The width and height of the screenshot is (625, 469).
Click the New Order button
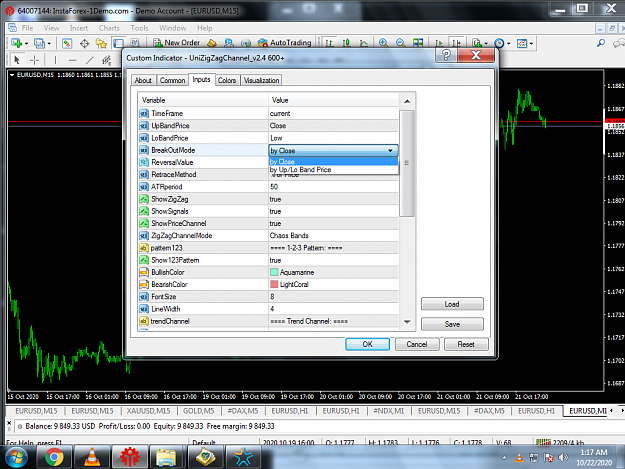coord(176,43)
